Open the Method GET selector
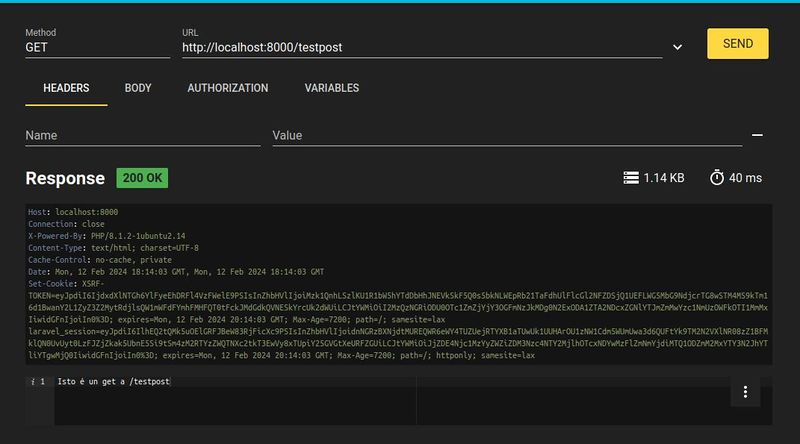The width and height of the screenshot is (800, 444). [x=97, y=47]
